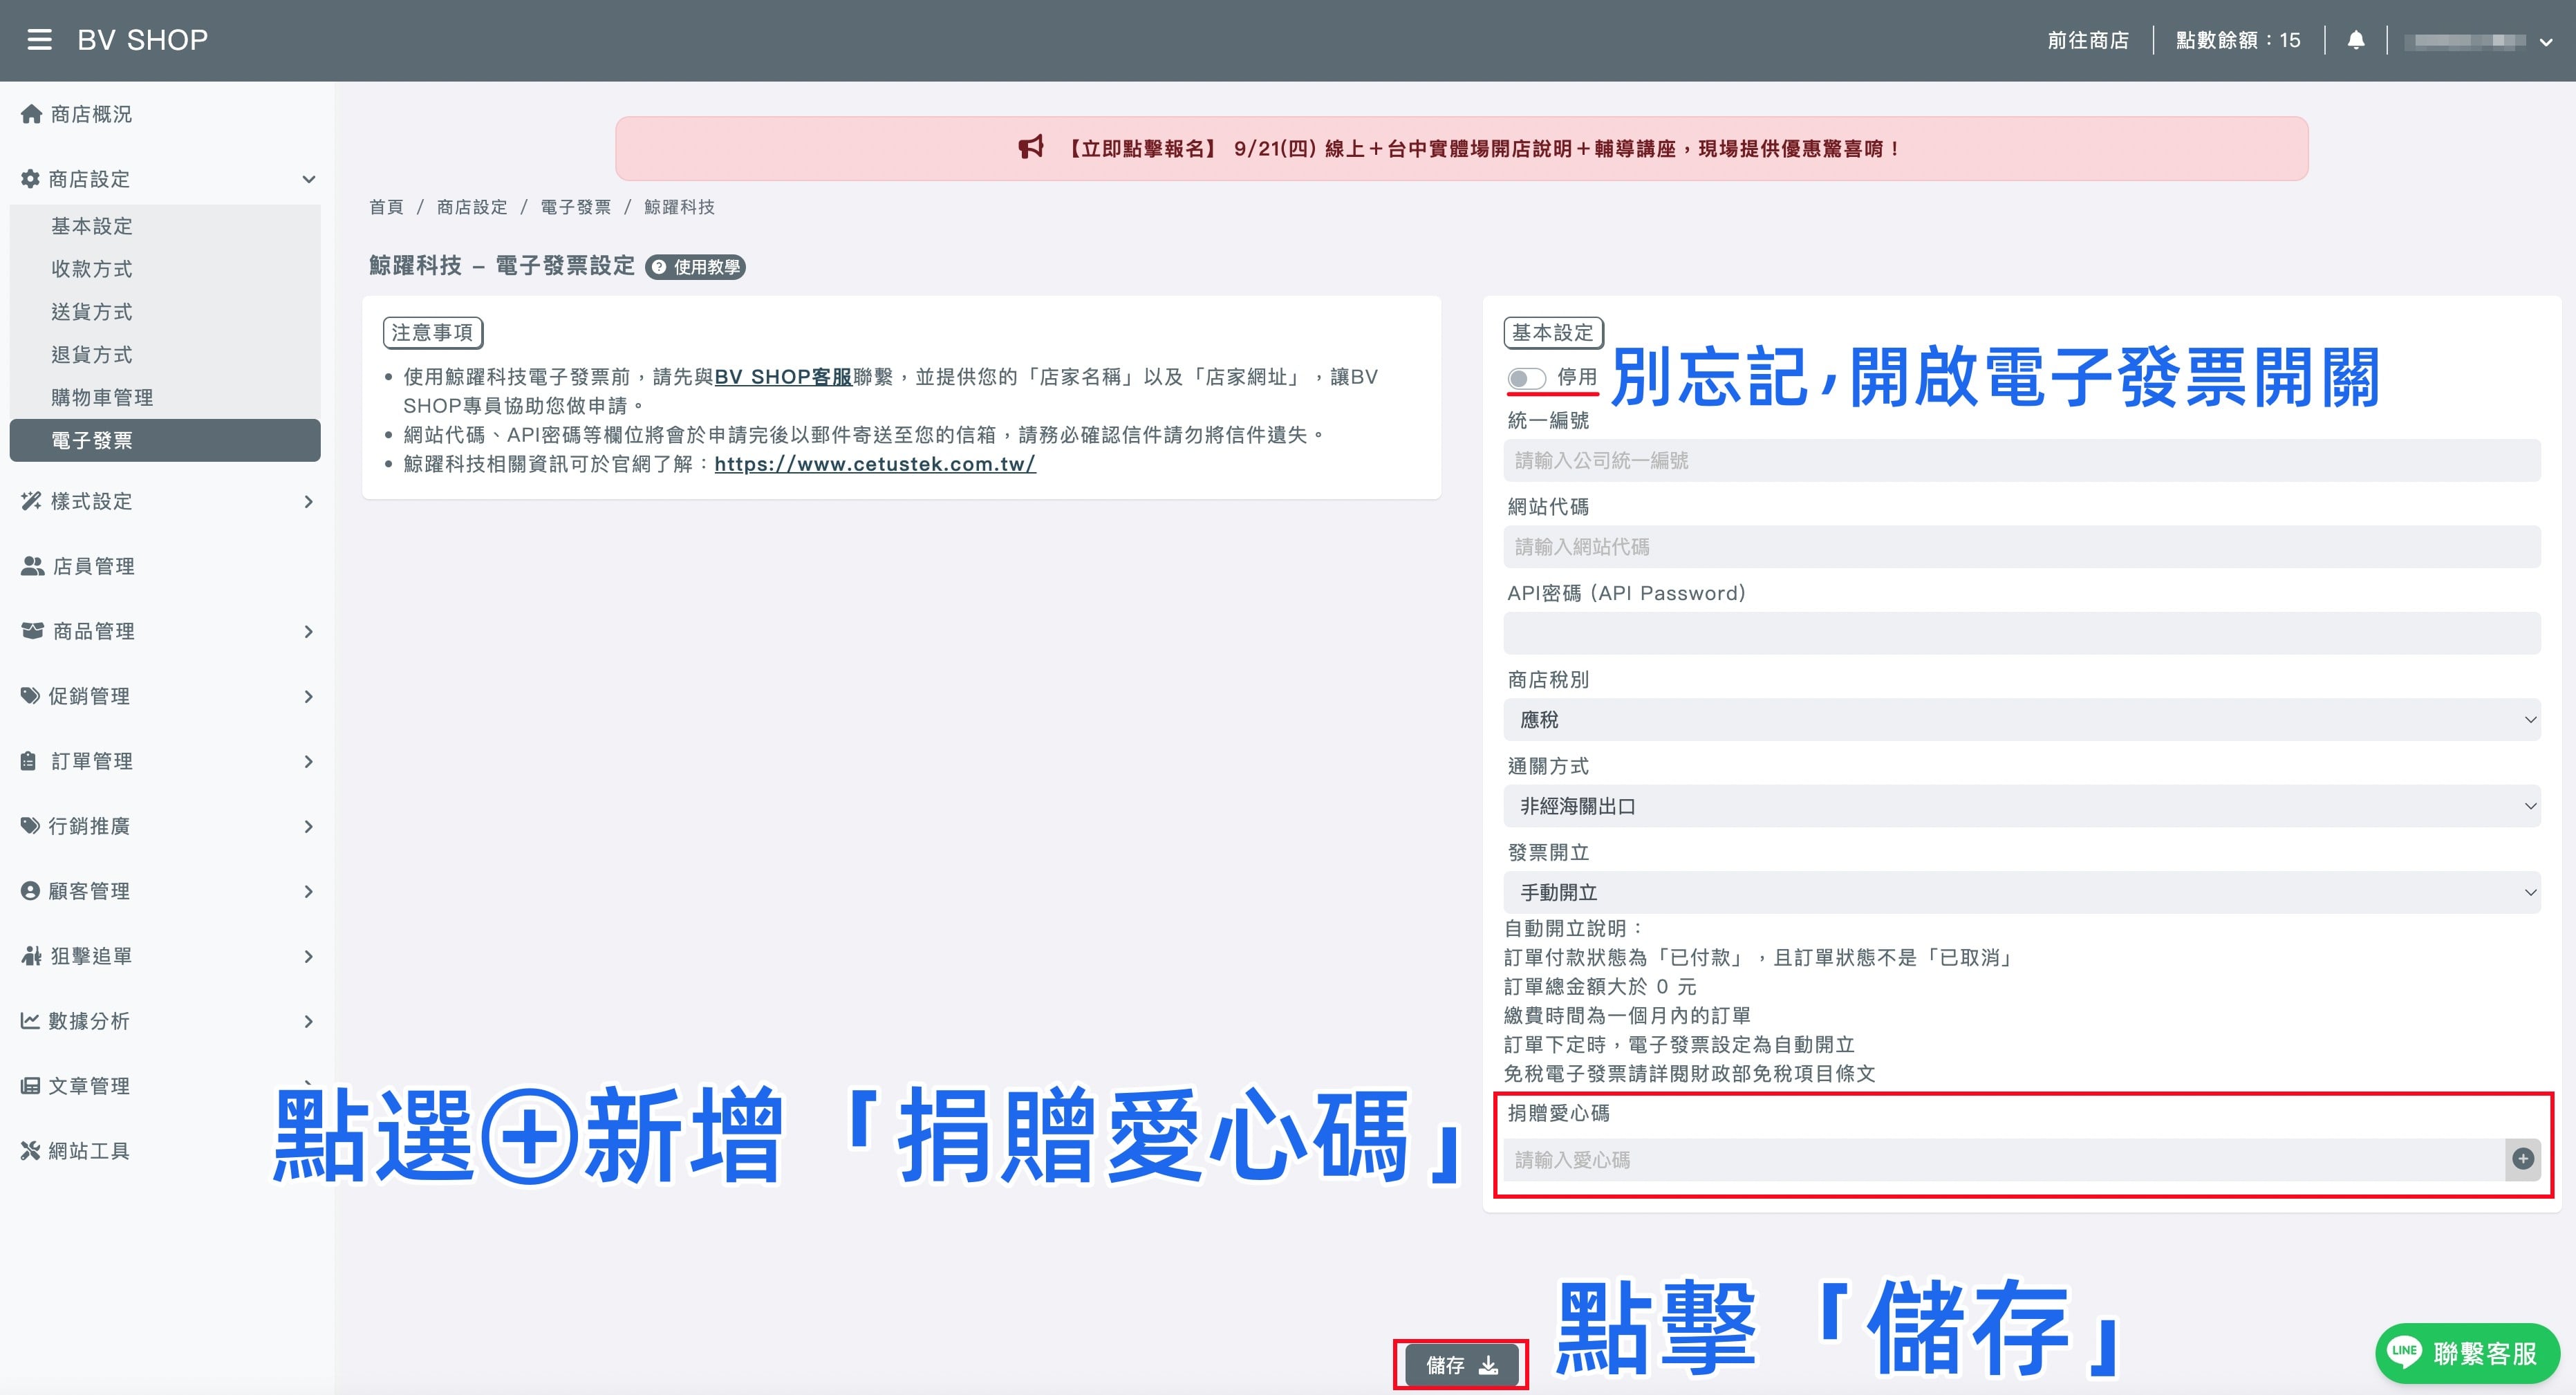
Task: Open the 商店稅別 dropdown showing 應稅
Action: [x=2022, y=720]
